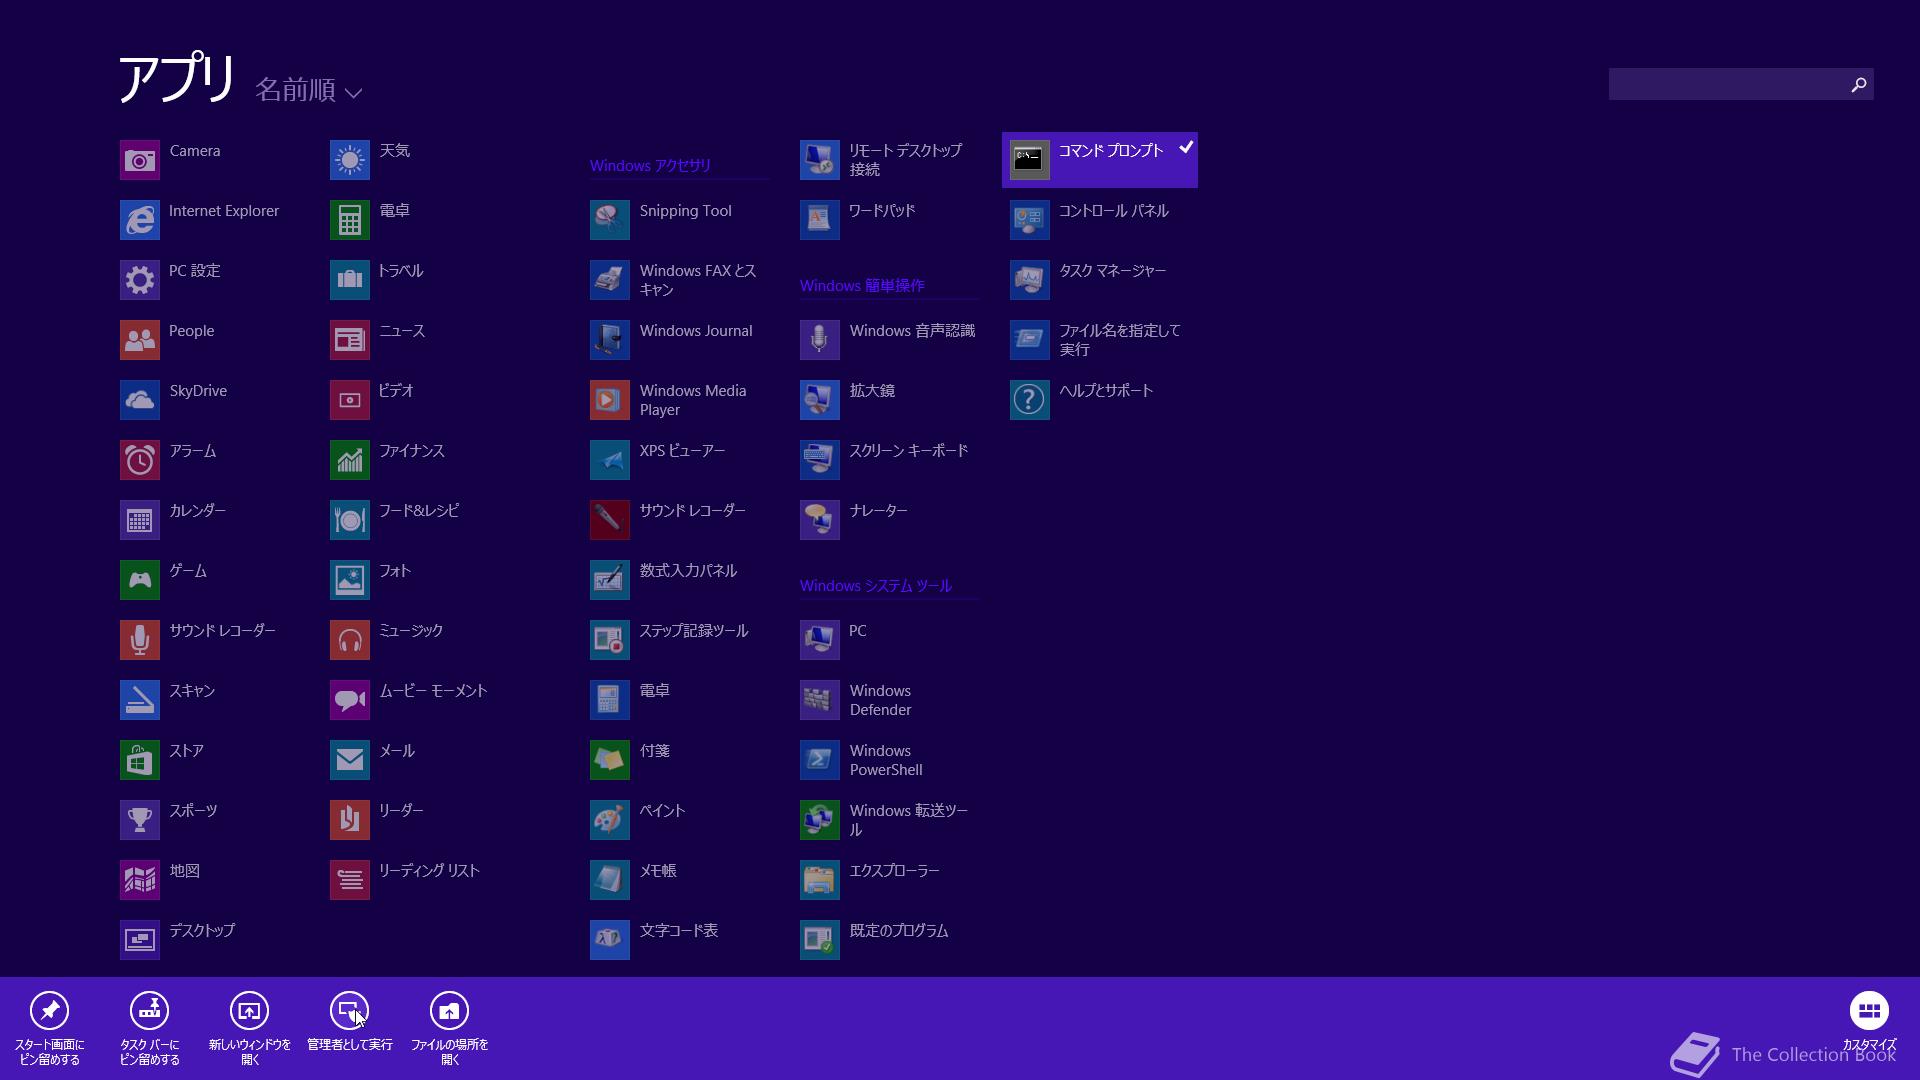This screenshot has width=1920, height=1080.
Task: Click the カスタマイズ button
Action: tap(1869, 1022)
